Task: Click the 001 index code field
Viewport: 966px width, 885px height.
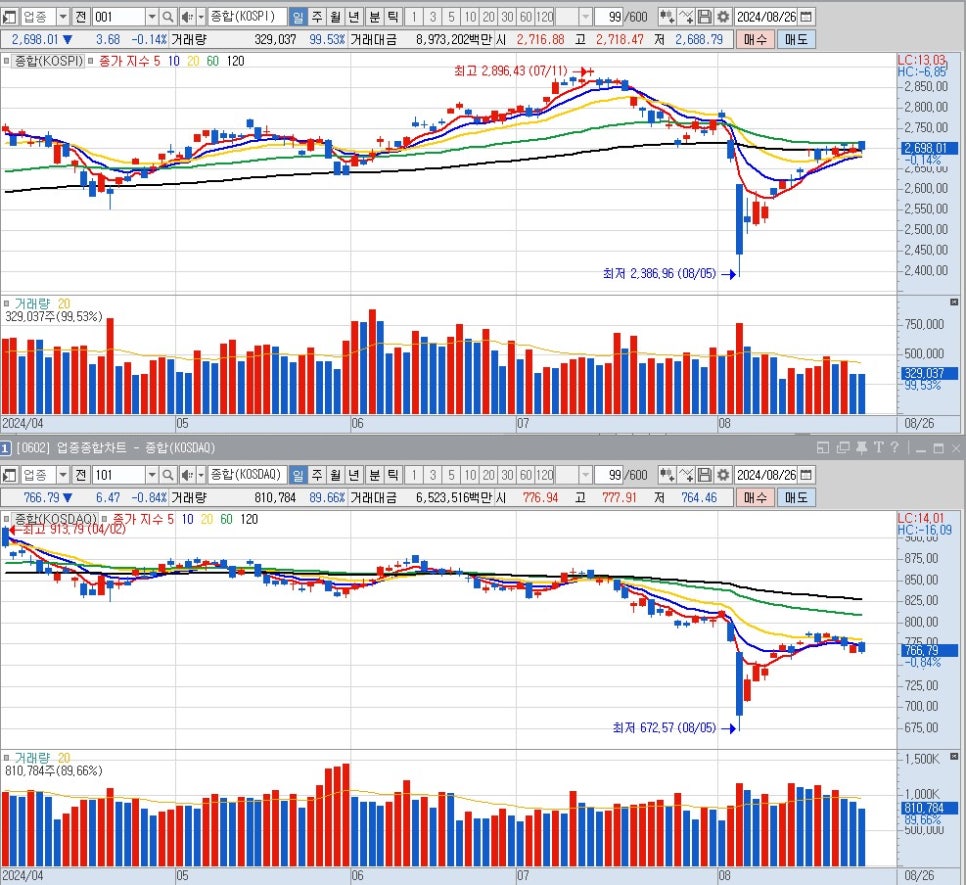Action: 120,17
